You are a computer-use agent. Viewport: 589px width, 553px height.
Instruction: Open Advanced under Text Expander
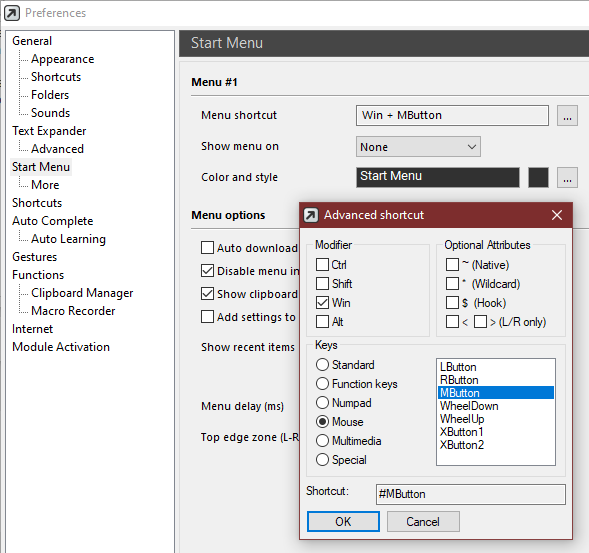coord(57,149)
